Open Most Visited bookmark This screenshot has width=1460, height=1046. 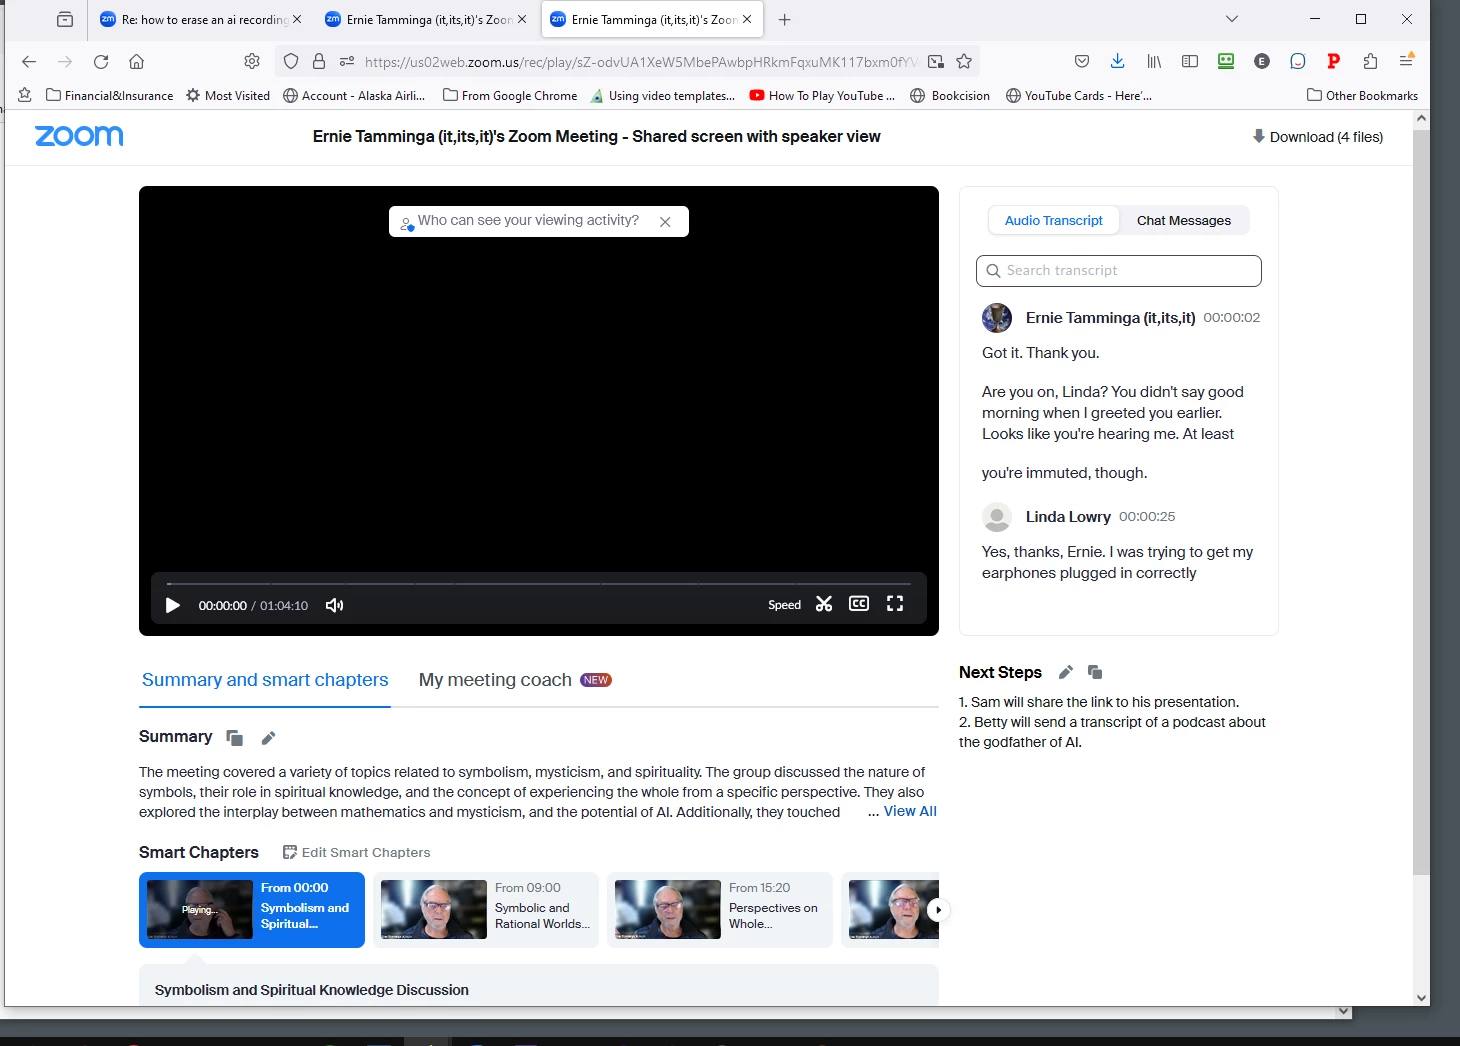coord(228,95)
